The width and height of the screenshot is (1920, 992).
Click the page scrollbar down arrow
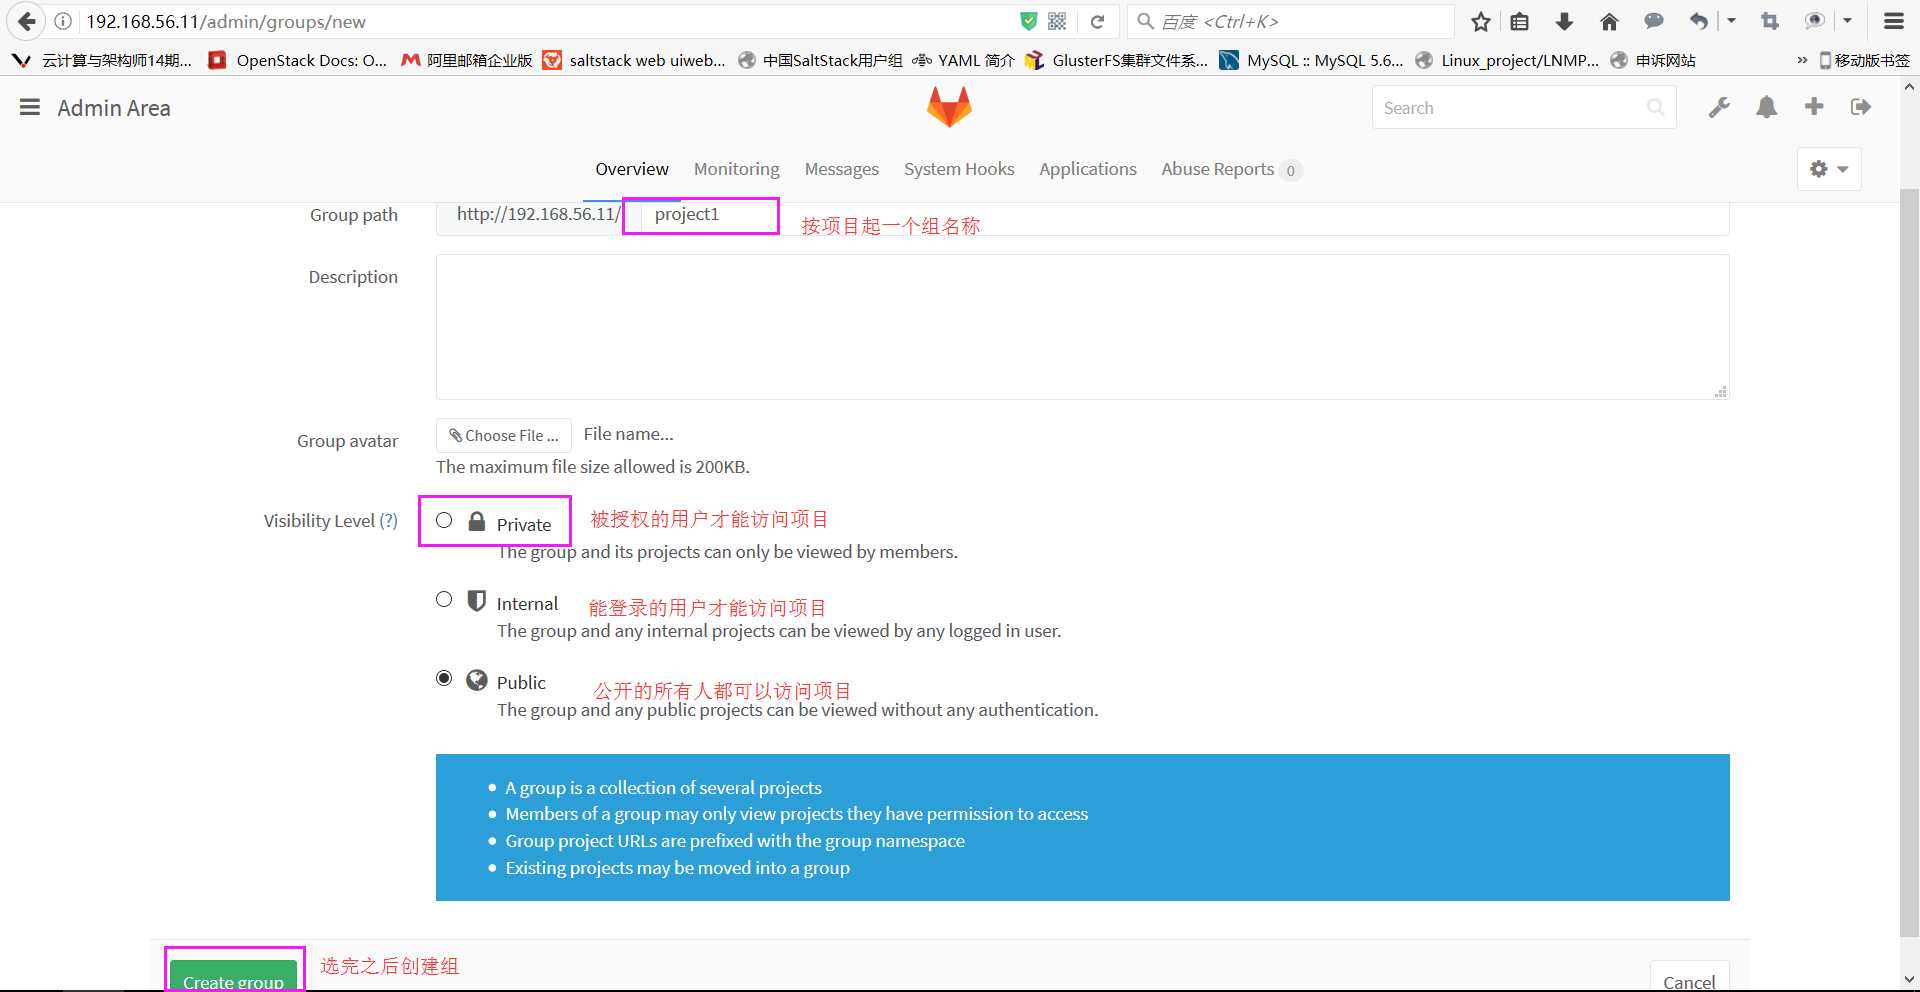pos(1909,979)
